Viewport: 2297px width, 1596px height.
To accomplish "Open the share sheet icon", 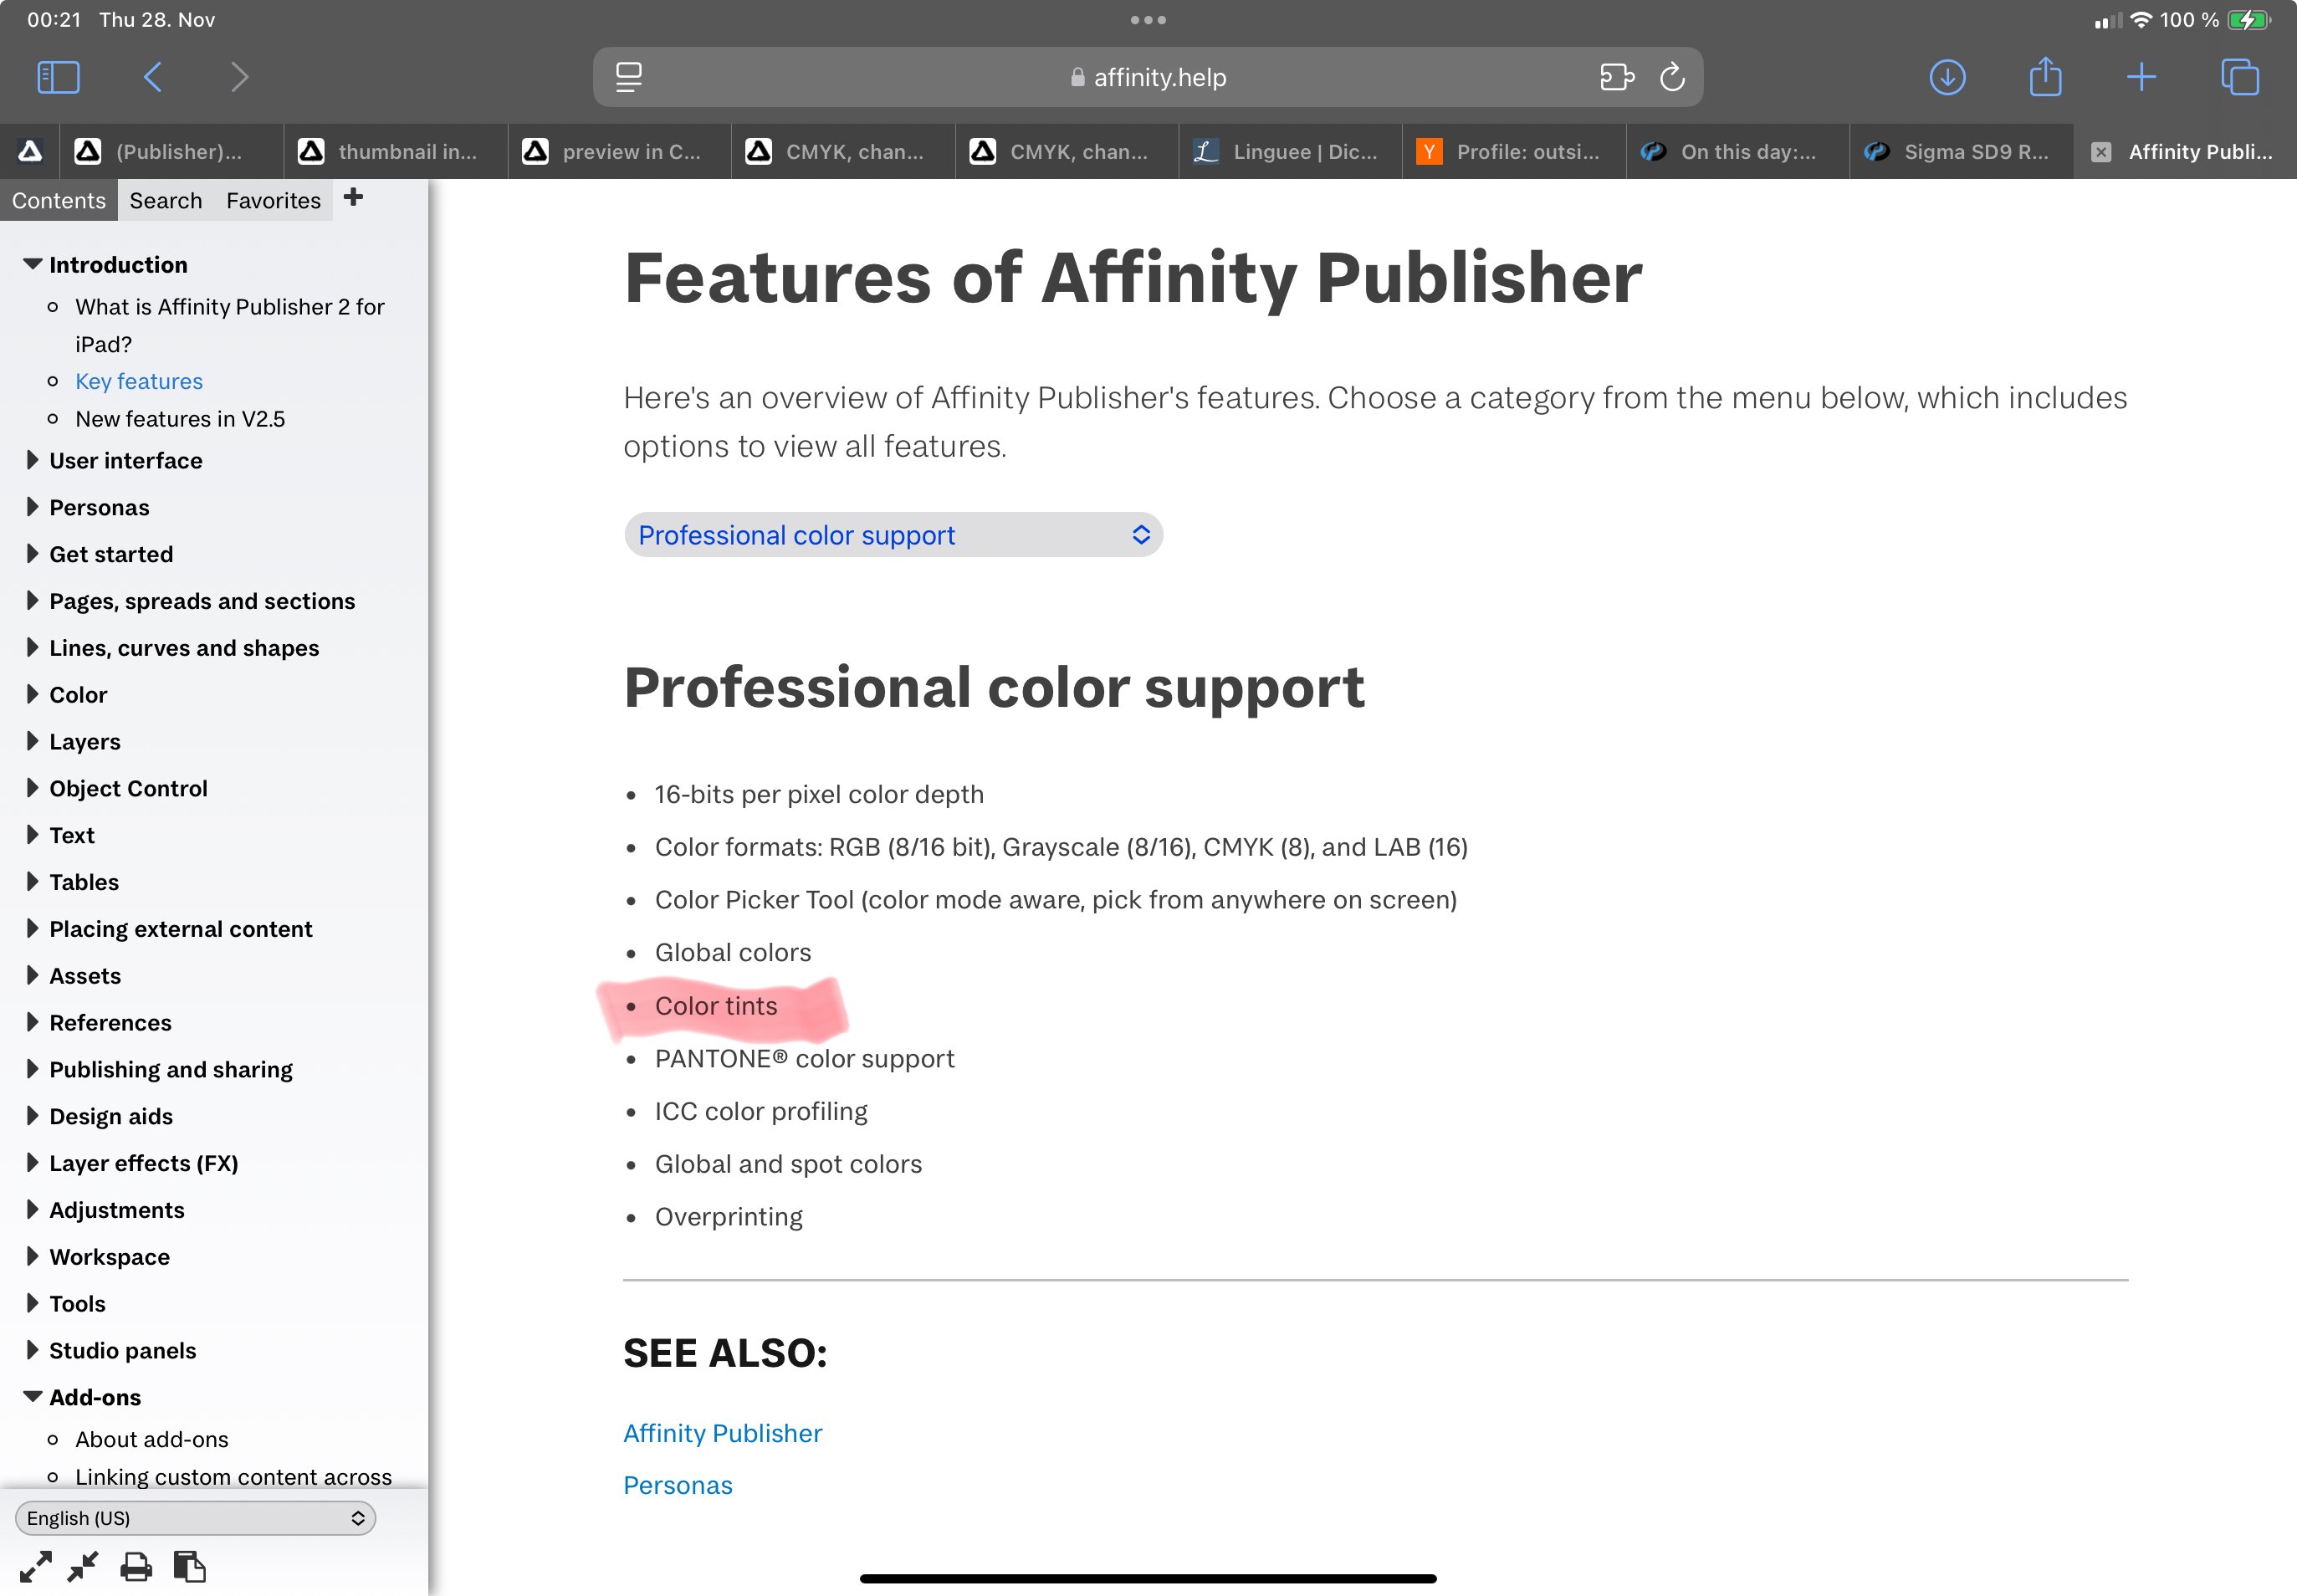I will tap(2045, 76).
